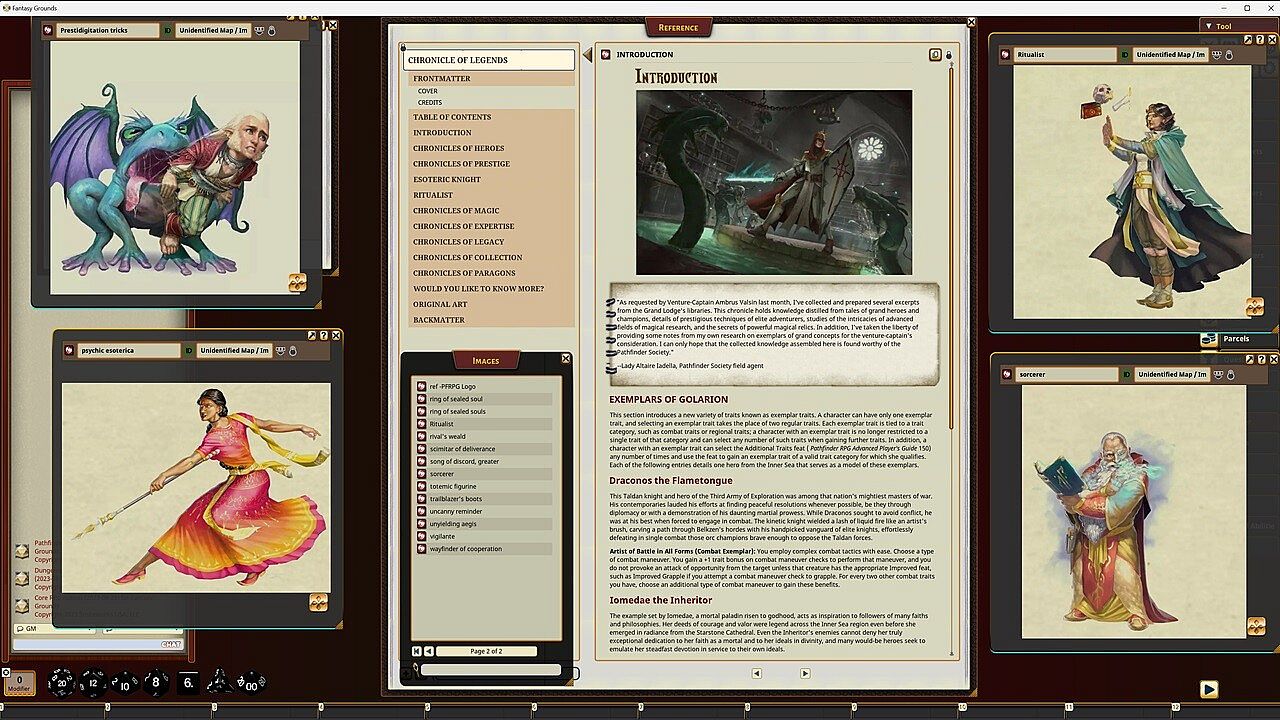Open toolbox icon in psychic esoterica window

point(318,601)
